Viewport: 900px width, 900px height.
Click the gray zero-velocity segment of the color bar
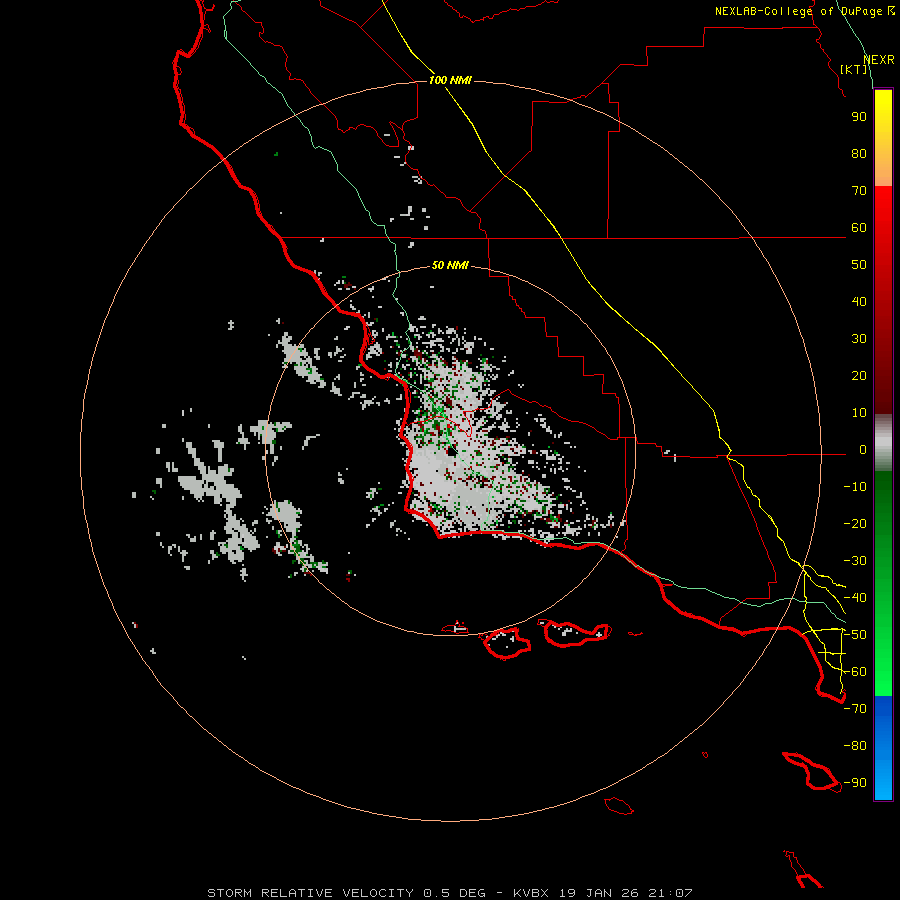[883, 443]
